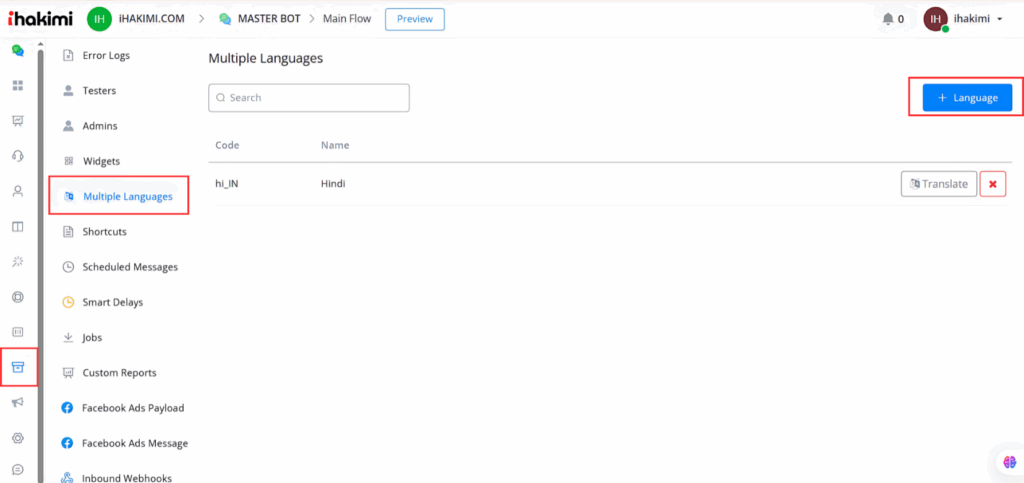Open the headset live chat icon
The height and width of the screenshot is (483, 1024).
point(17,156)
